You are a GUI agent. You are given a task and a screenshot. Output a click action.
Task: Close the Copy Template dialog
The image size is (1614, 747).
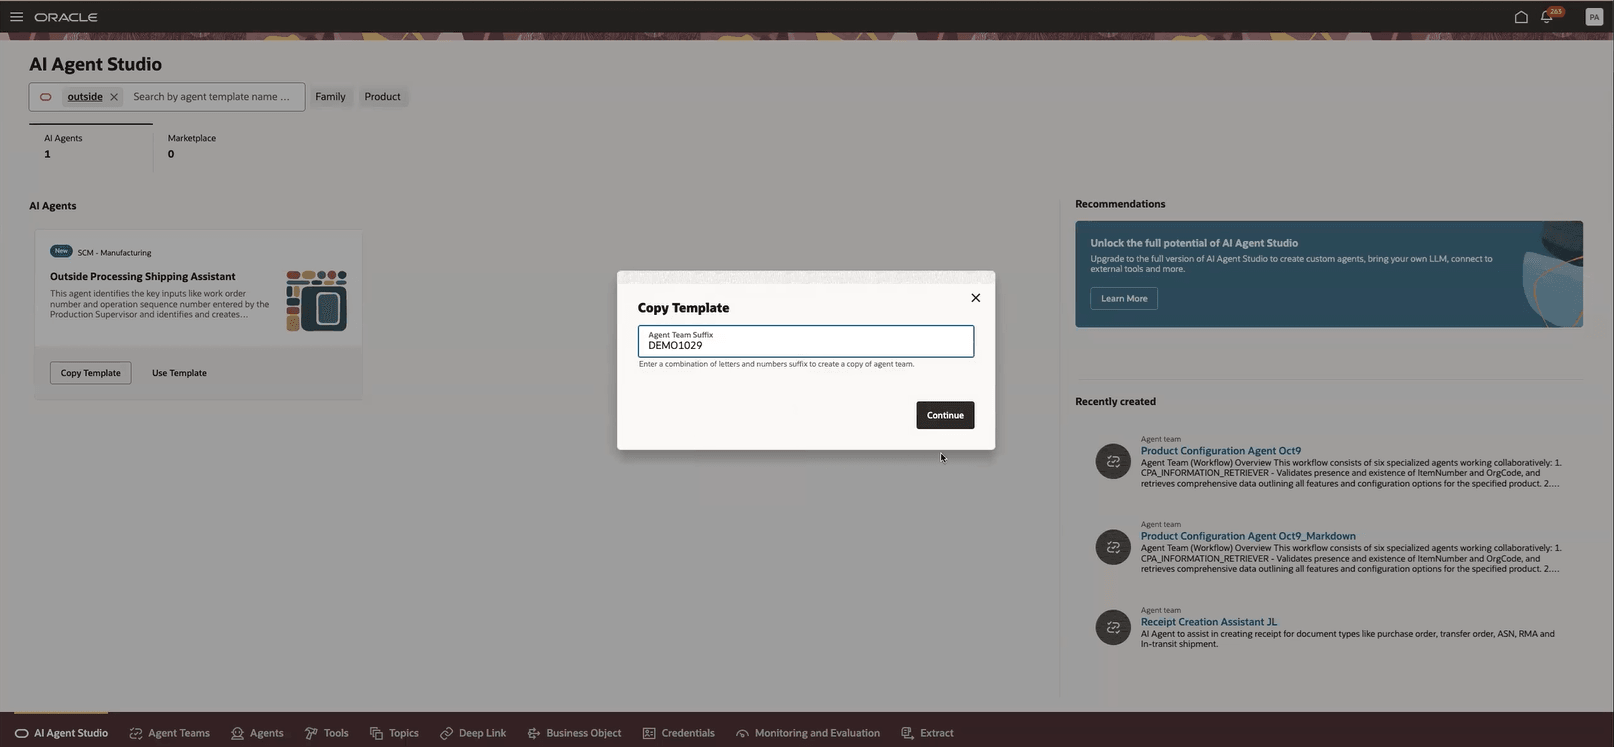976,298
